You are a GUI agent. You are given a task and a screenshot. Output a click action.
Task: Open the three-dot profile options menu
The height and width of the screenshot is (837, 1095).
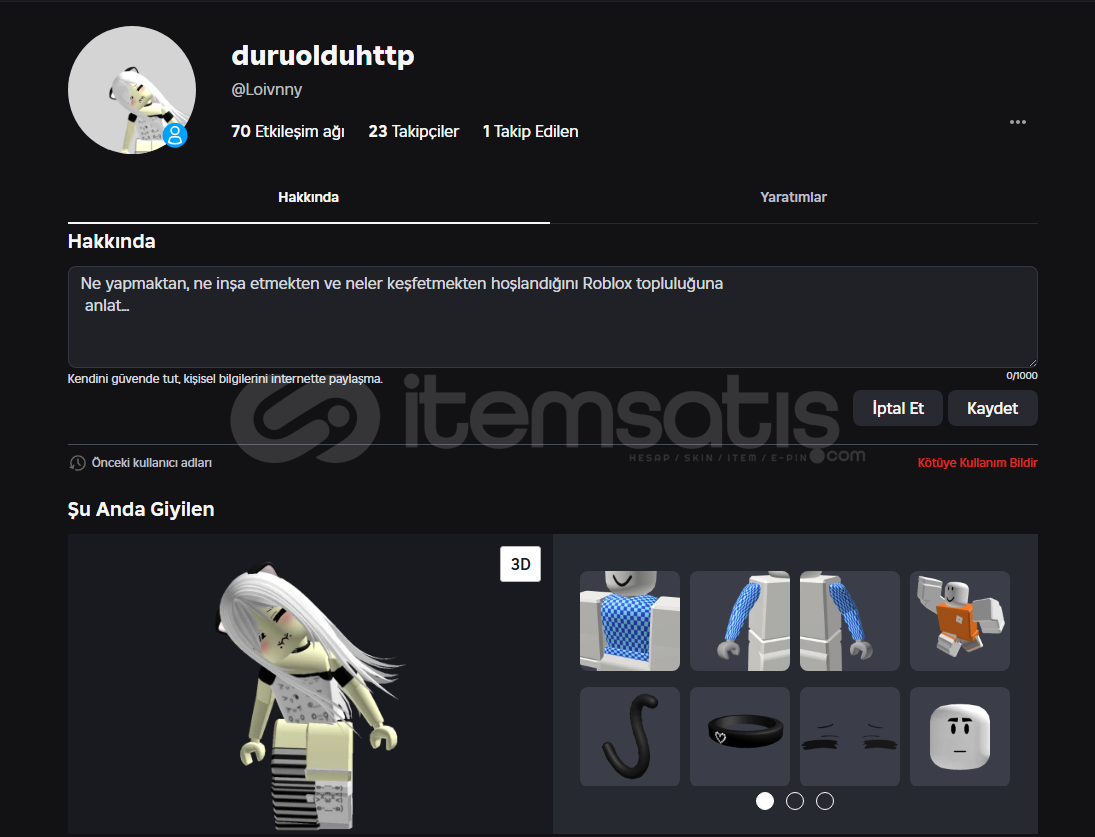[1017, 122]
